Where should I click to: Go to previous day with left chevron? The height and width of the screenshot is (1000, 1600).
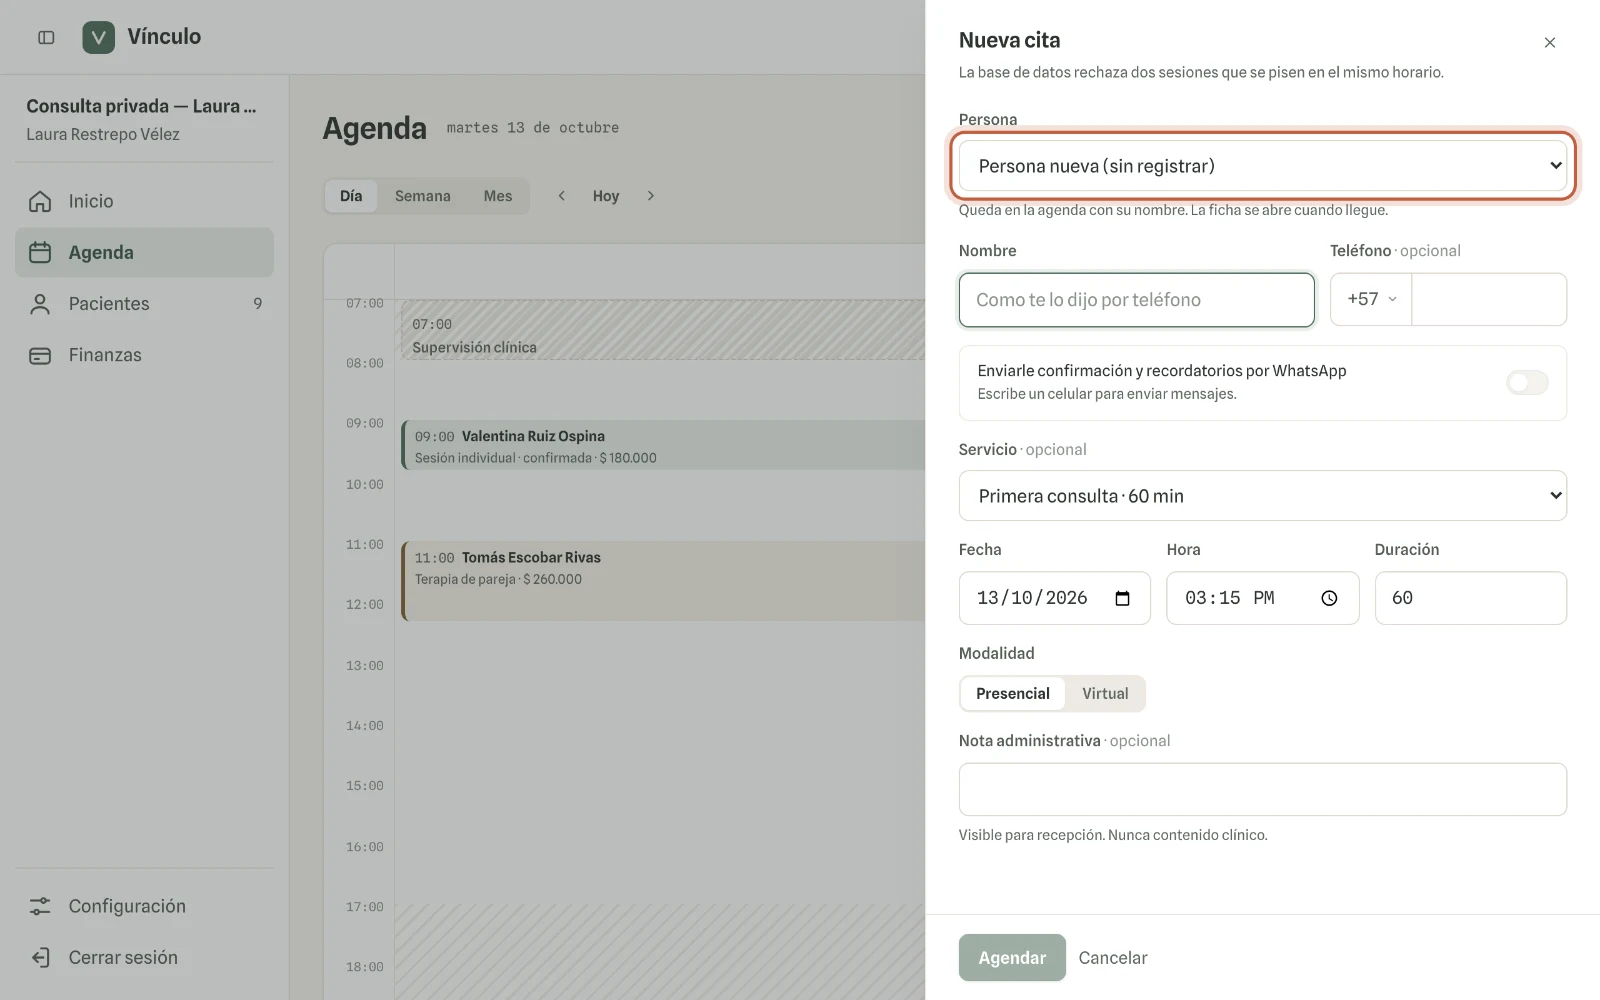point(562,196)
